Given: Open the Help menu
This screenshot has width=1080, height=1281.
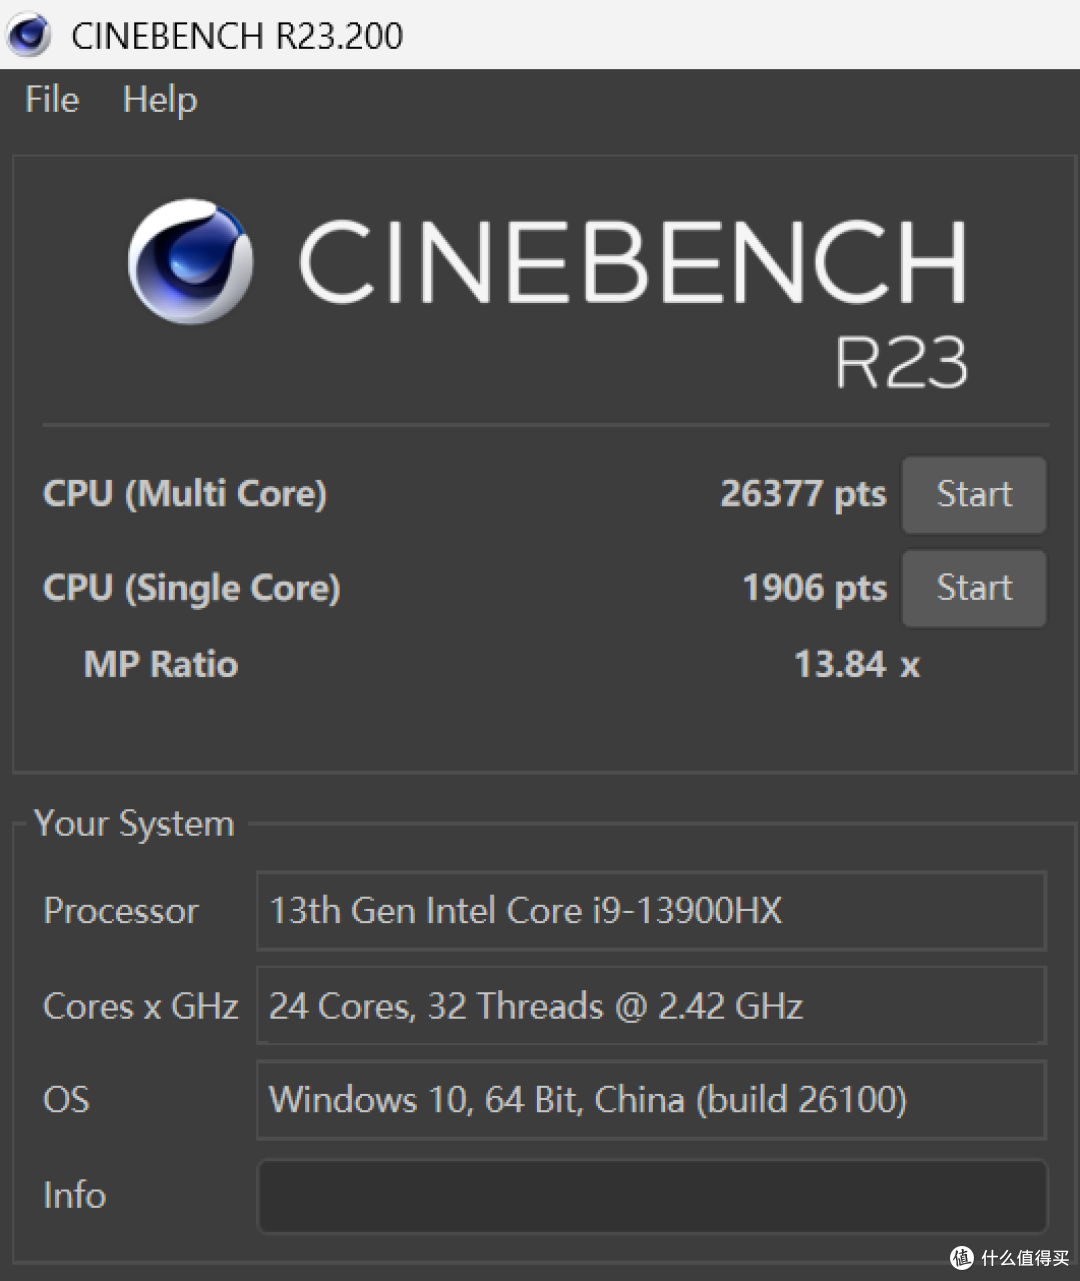Looking at the screenshot, I should pos(160,100).
